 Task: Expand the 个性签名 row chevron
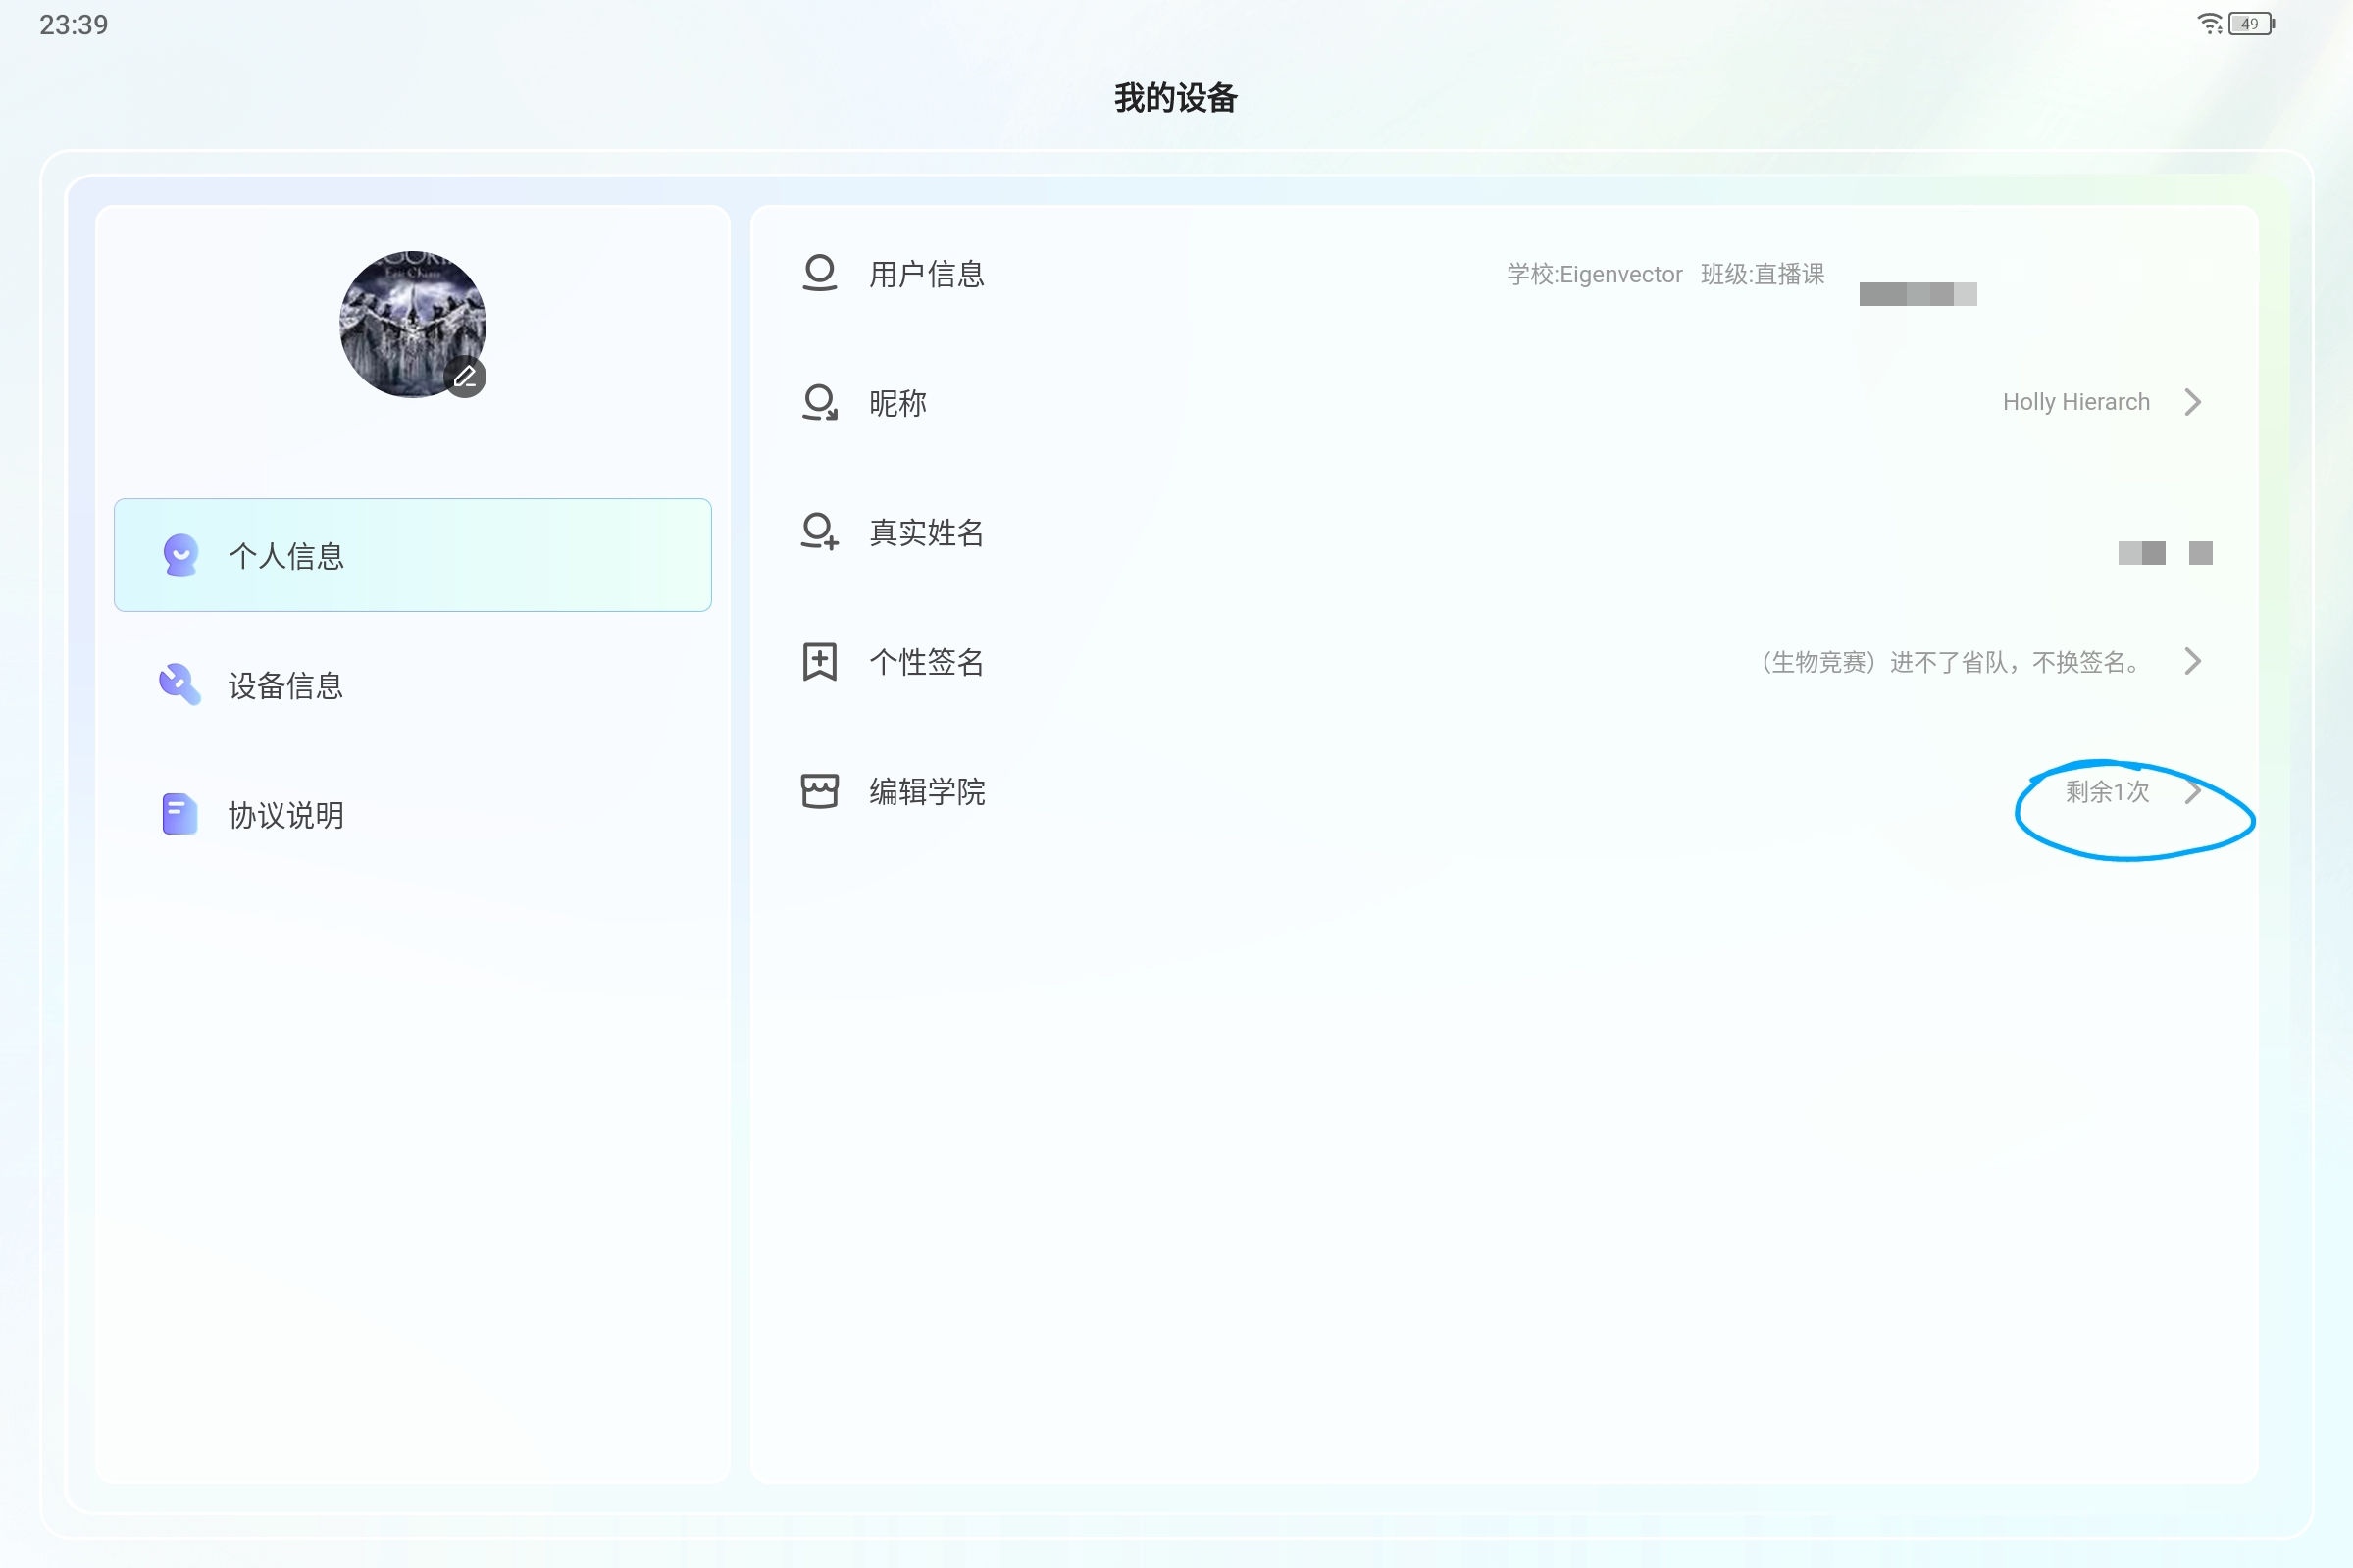(2192, 661)
